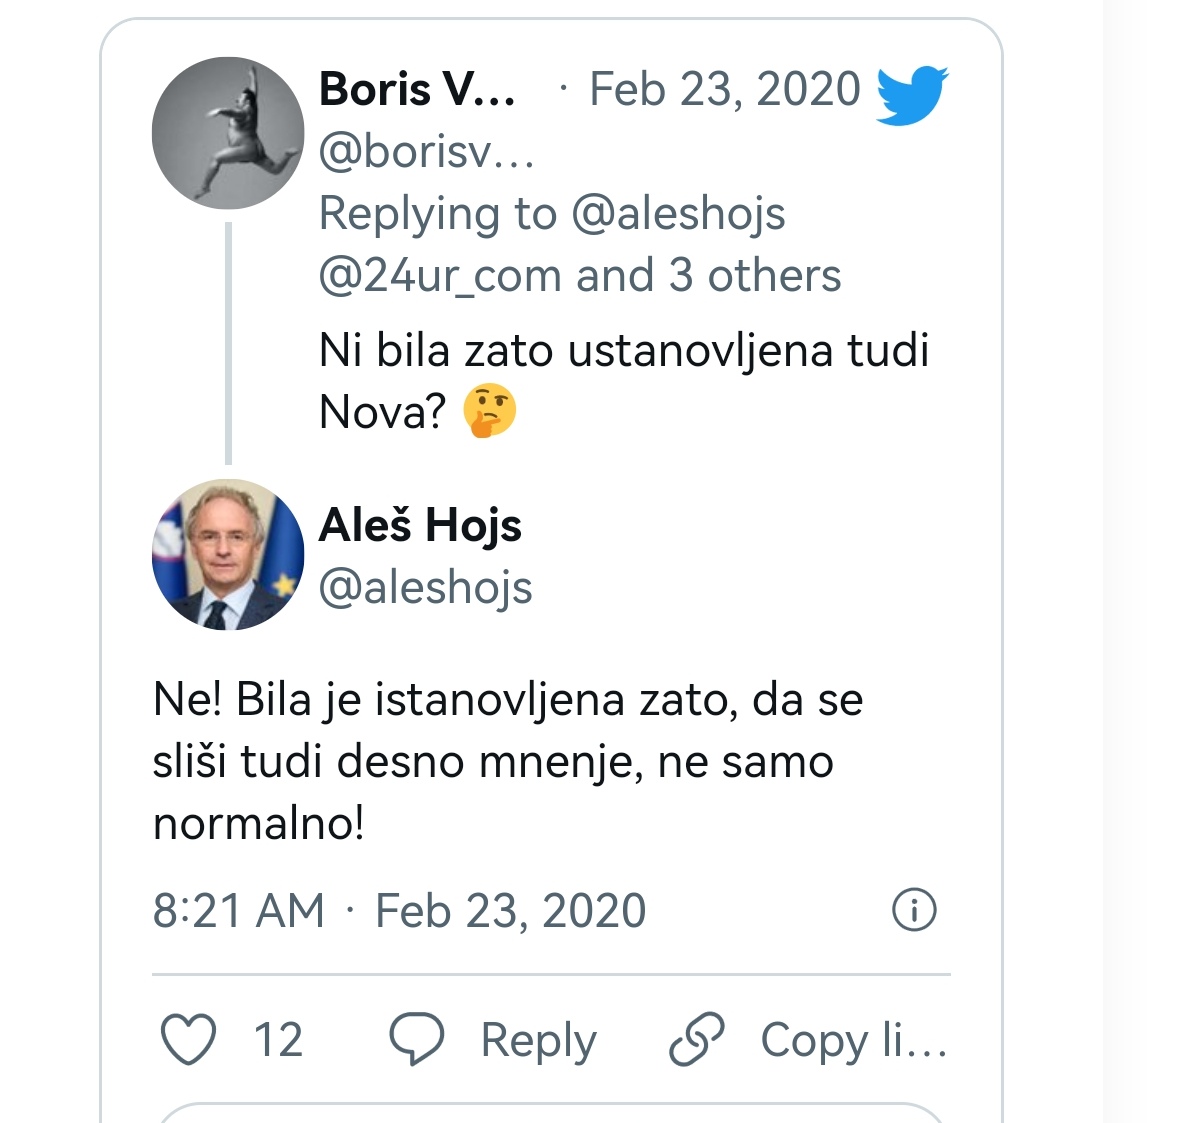
Task: Open the tweet info circle icon
Action: click(914, 910)
